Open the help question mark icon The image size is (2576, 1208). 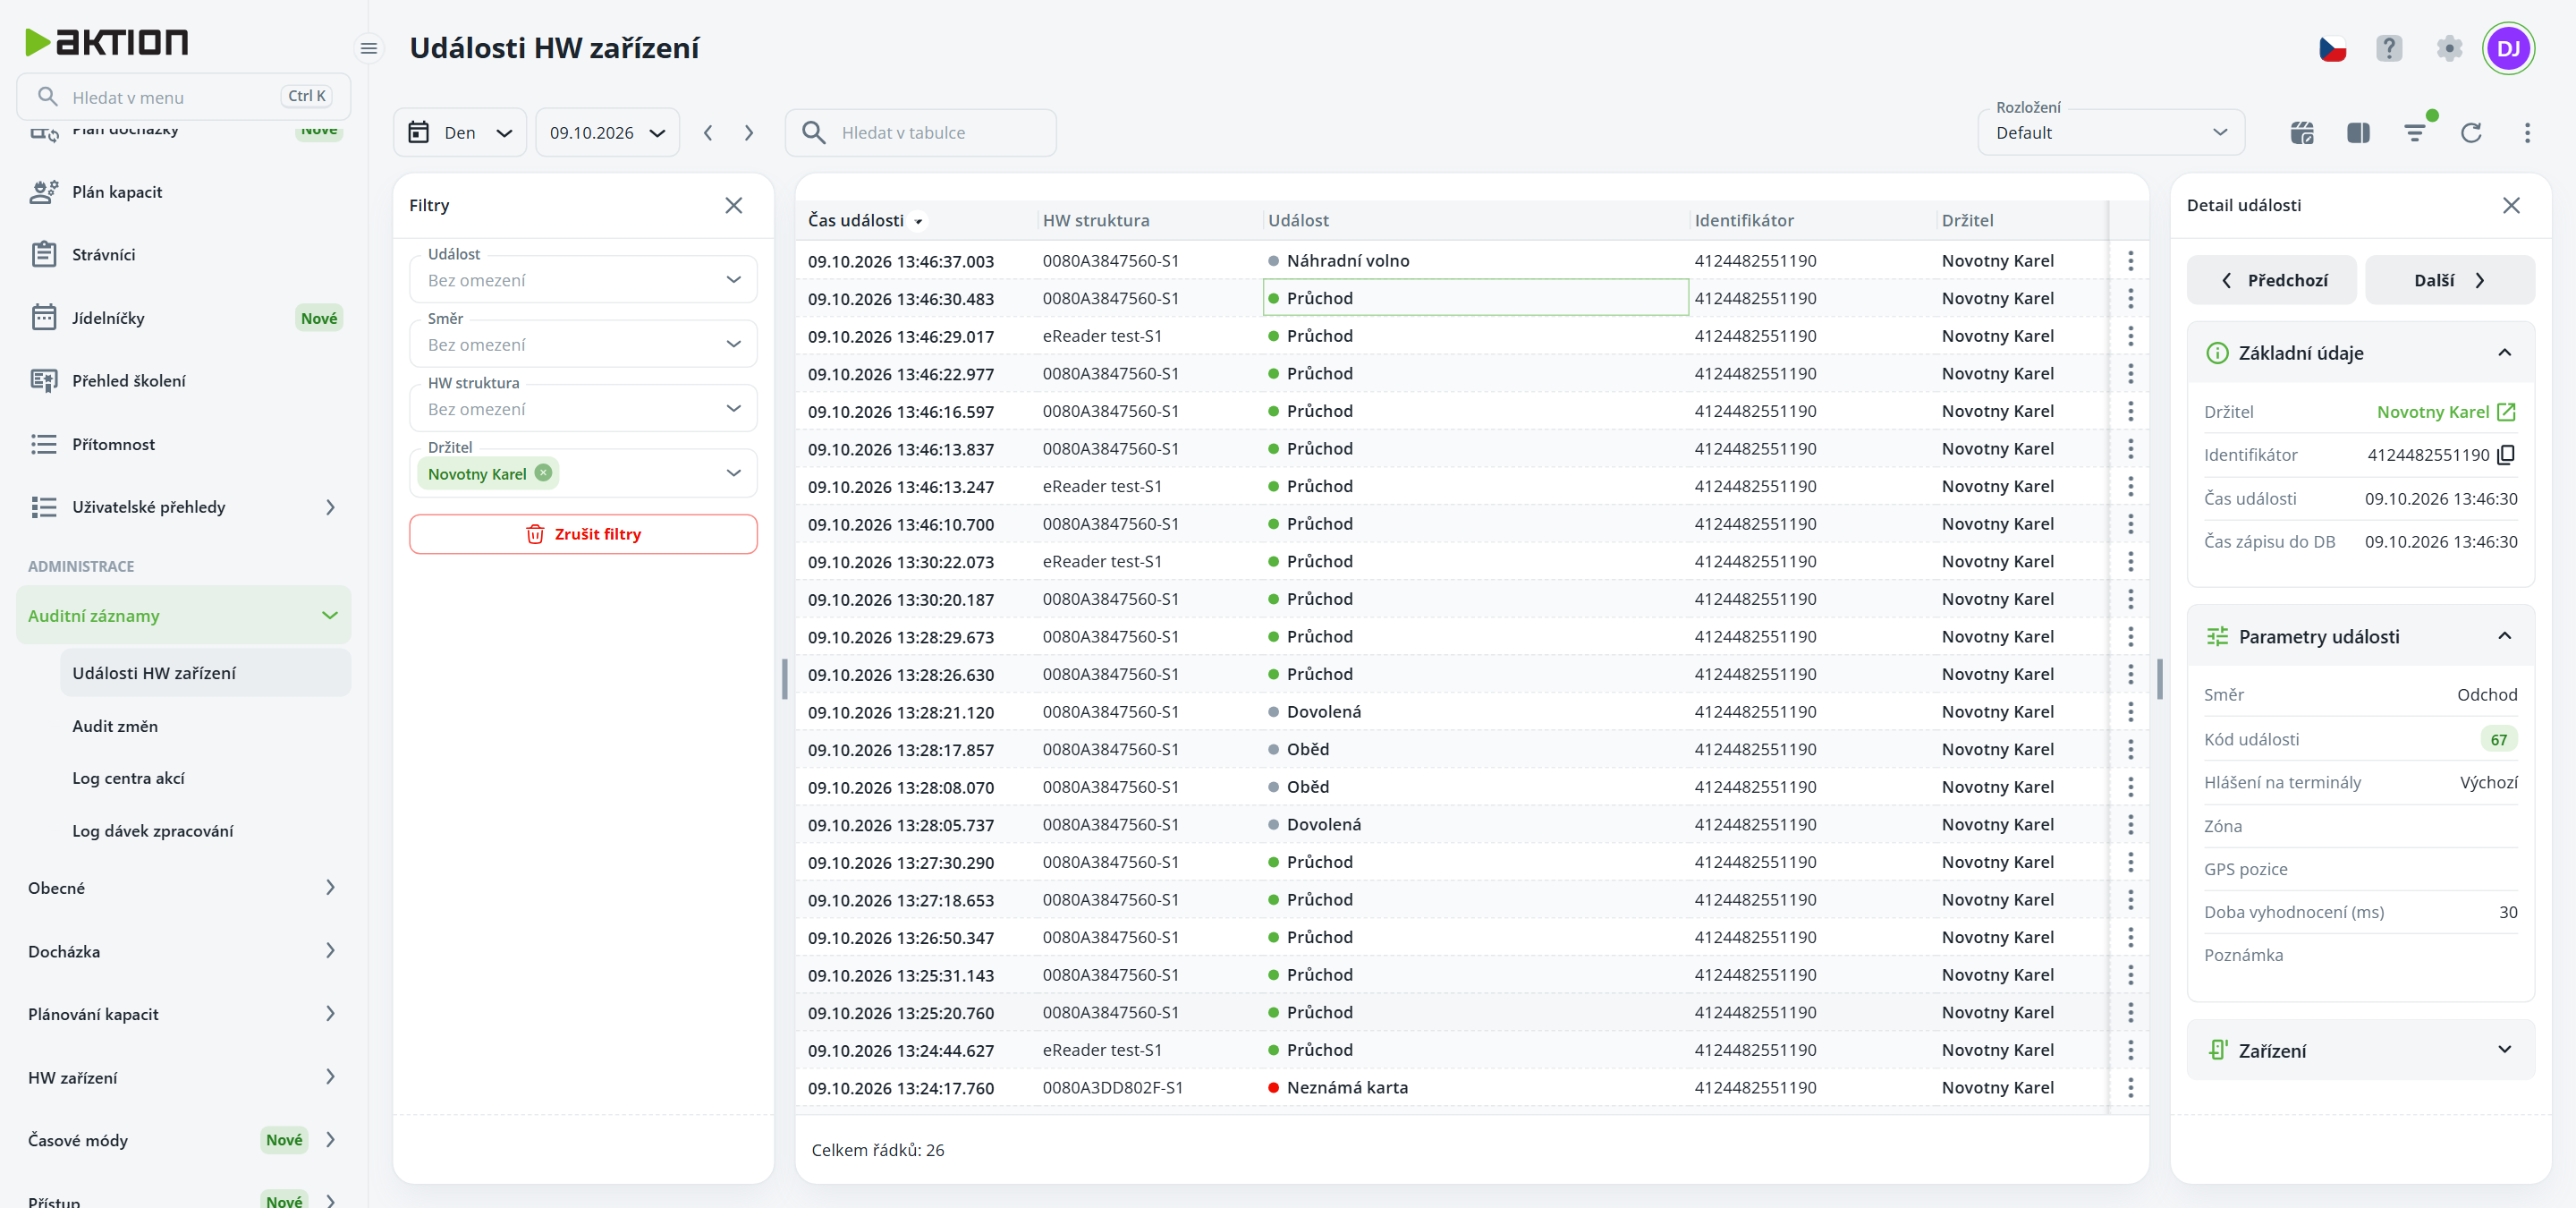pos(2389,48)
